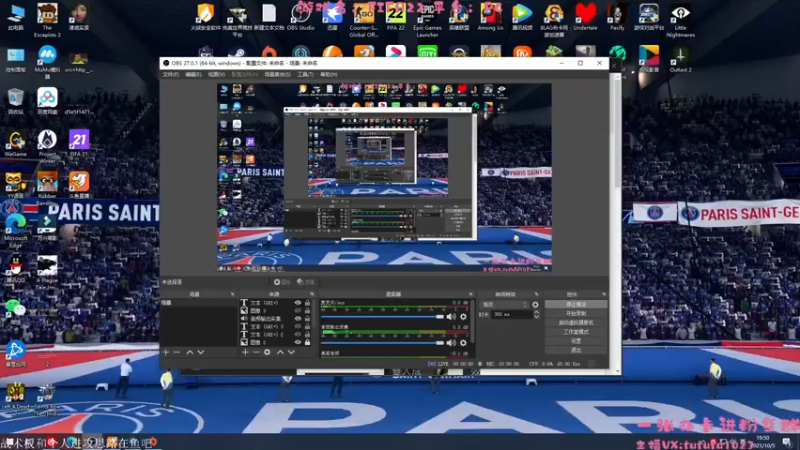Add a scene with plus icon in Scenes panel
The image size is (800, 450).
point(166,352)
